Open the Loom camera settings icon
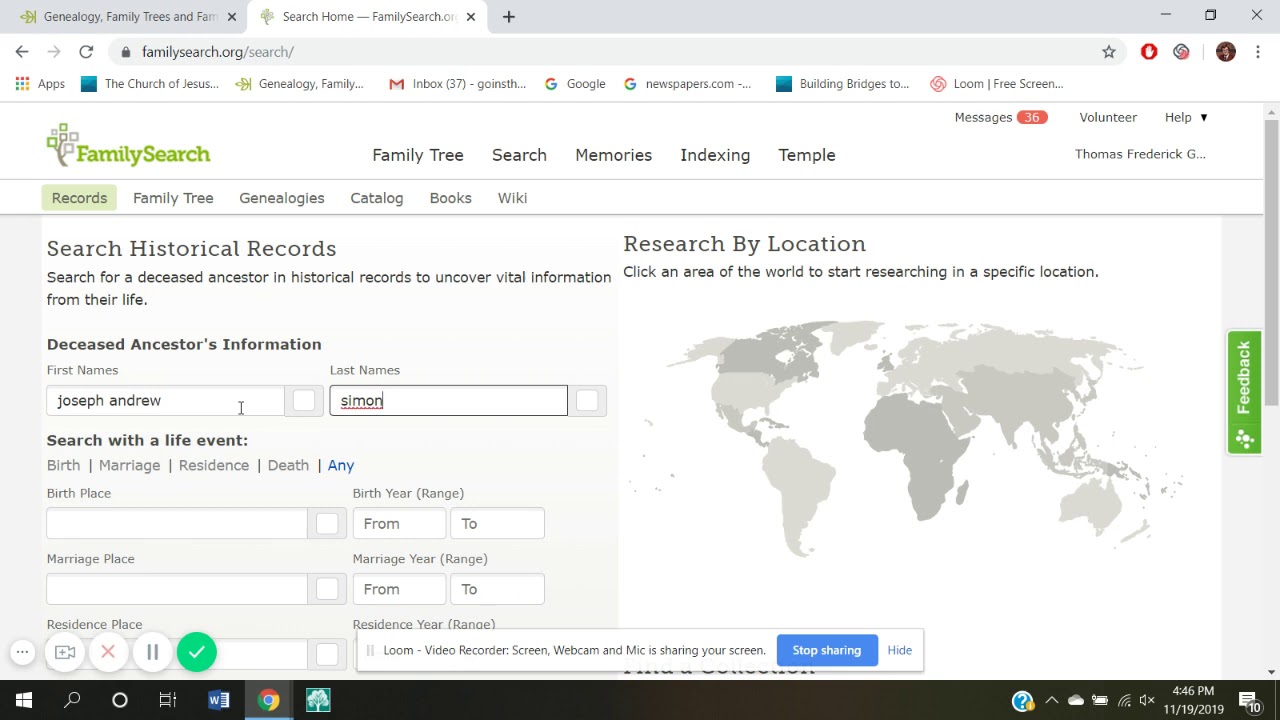The width and height of the screenshot is (1280, 720). pyautogui.click(x=65, y=652)
